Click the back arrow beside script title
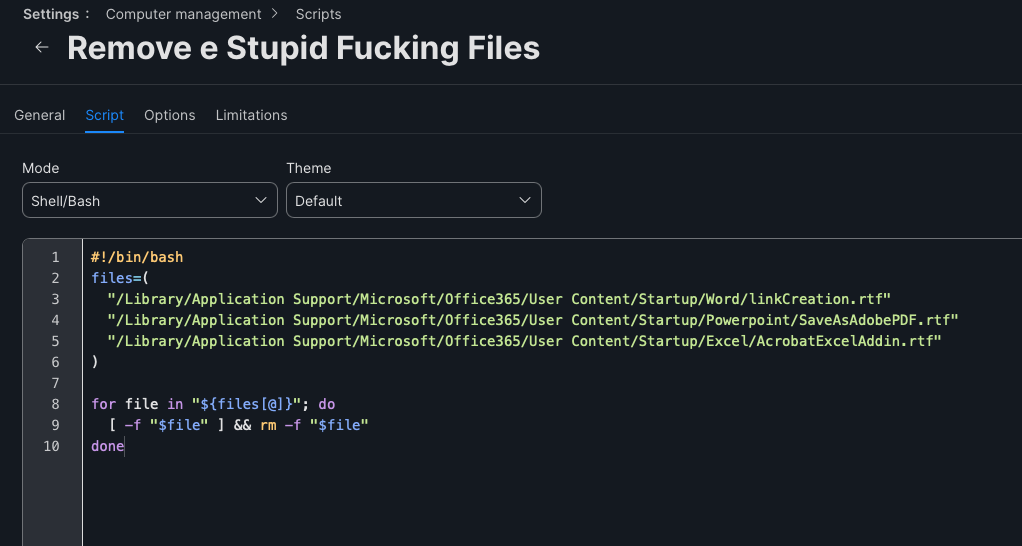This screenshot has height=546, width=1022. pyautogui.click(x=42, y=47)
